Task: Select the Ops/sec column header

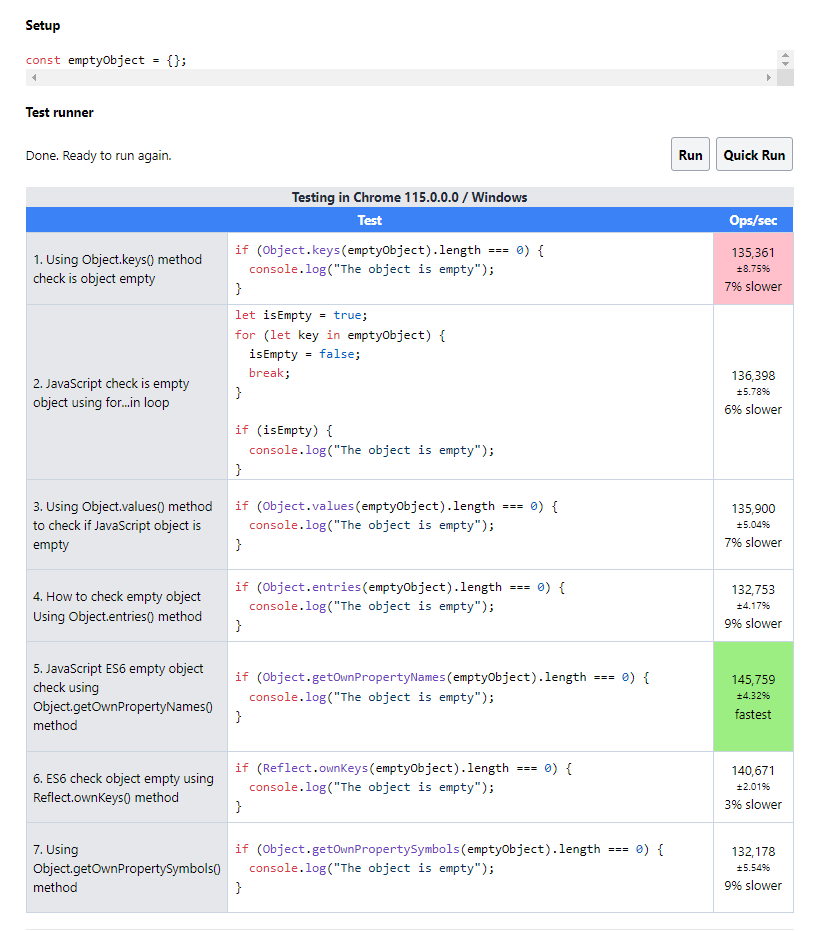Action: [752, 220]
